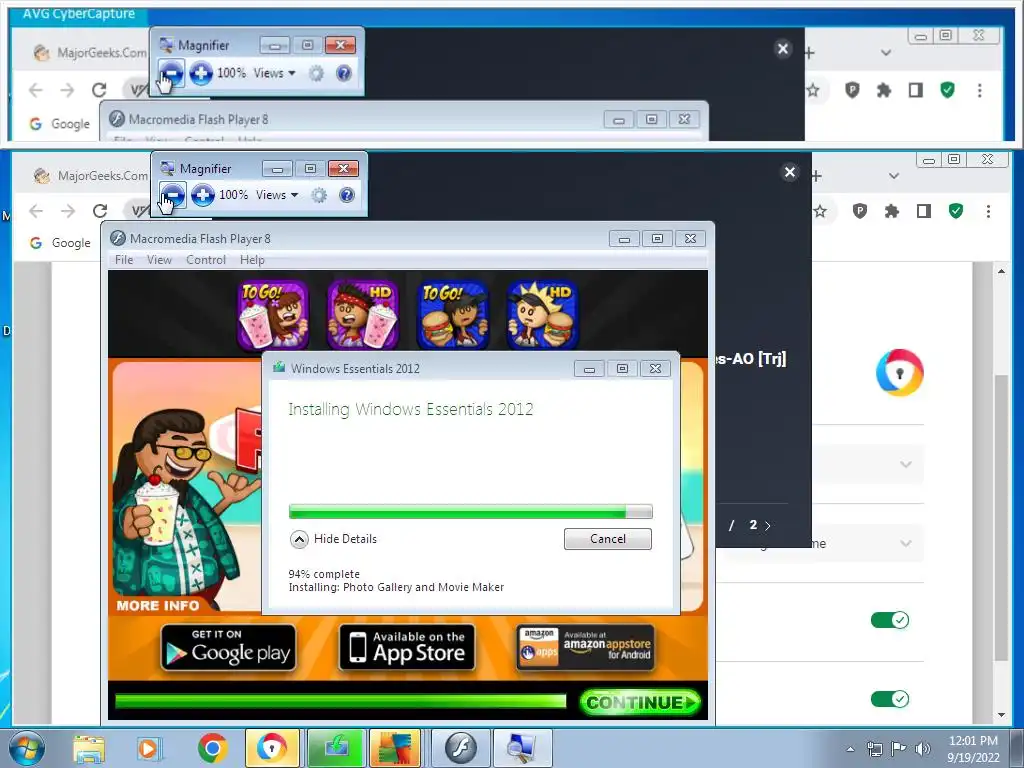Viewport: 1024px width, 768px height.
Task: Zoom out with Magnifier minus button
Action: click(172, 195)
